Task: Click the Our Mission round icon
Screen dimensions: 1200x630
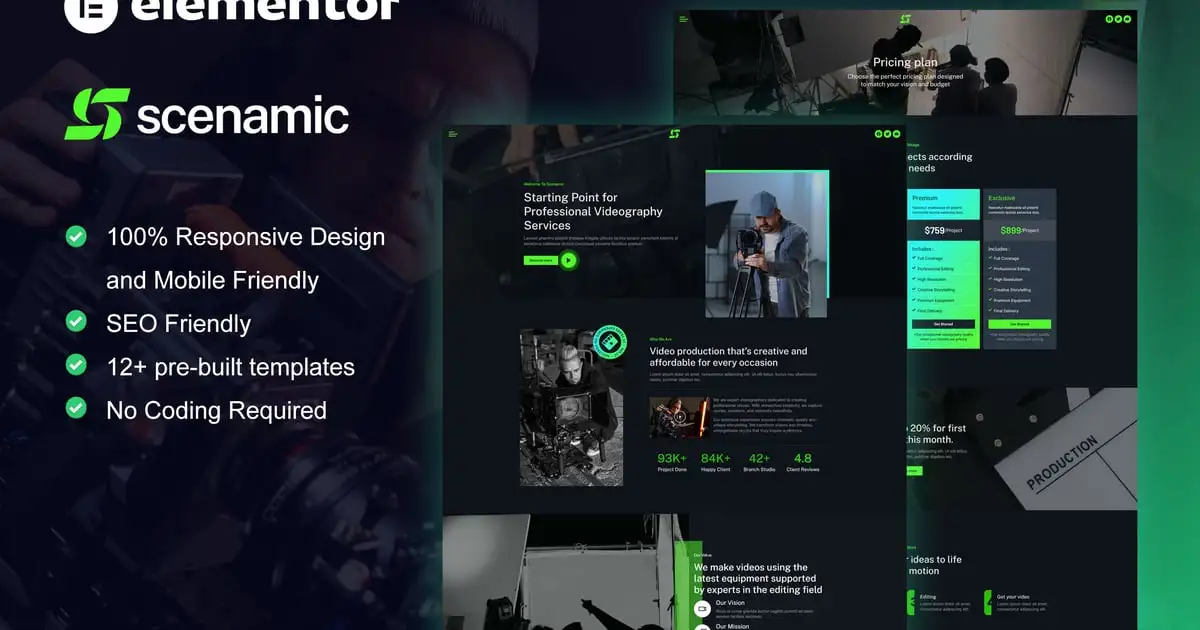Action: 702,626
